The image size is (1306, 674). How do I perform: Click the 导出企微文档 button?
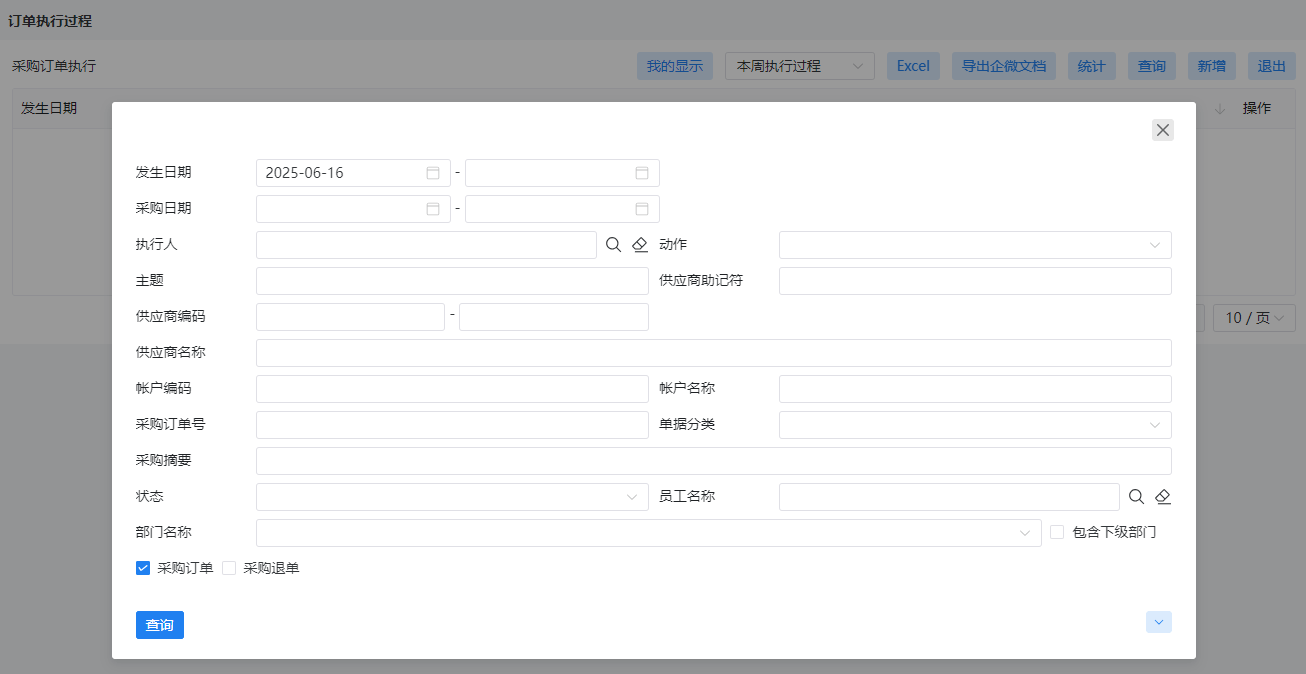click(1004, 66)
